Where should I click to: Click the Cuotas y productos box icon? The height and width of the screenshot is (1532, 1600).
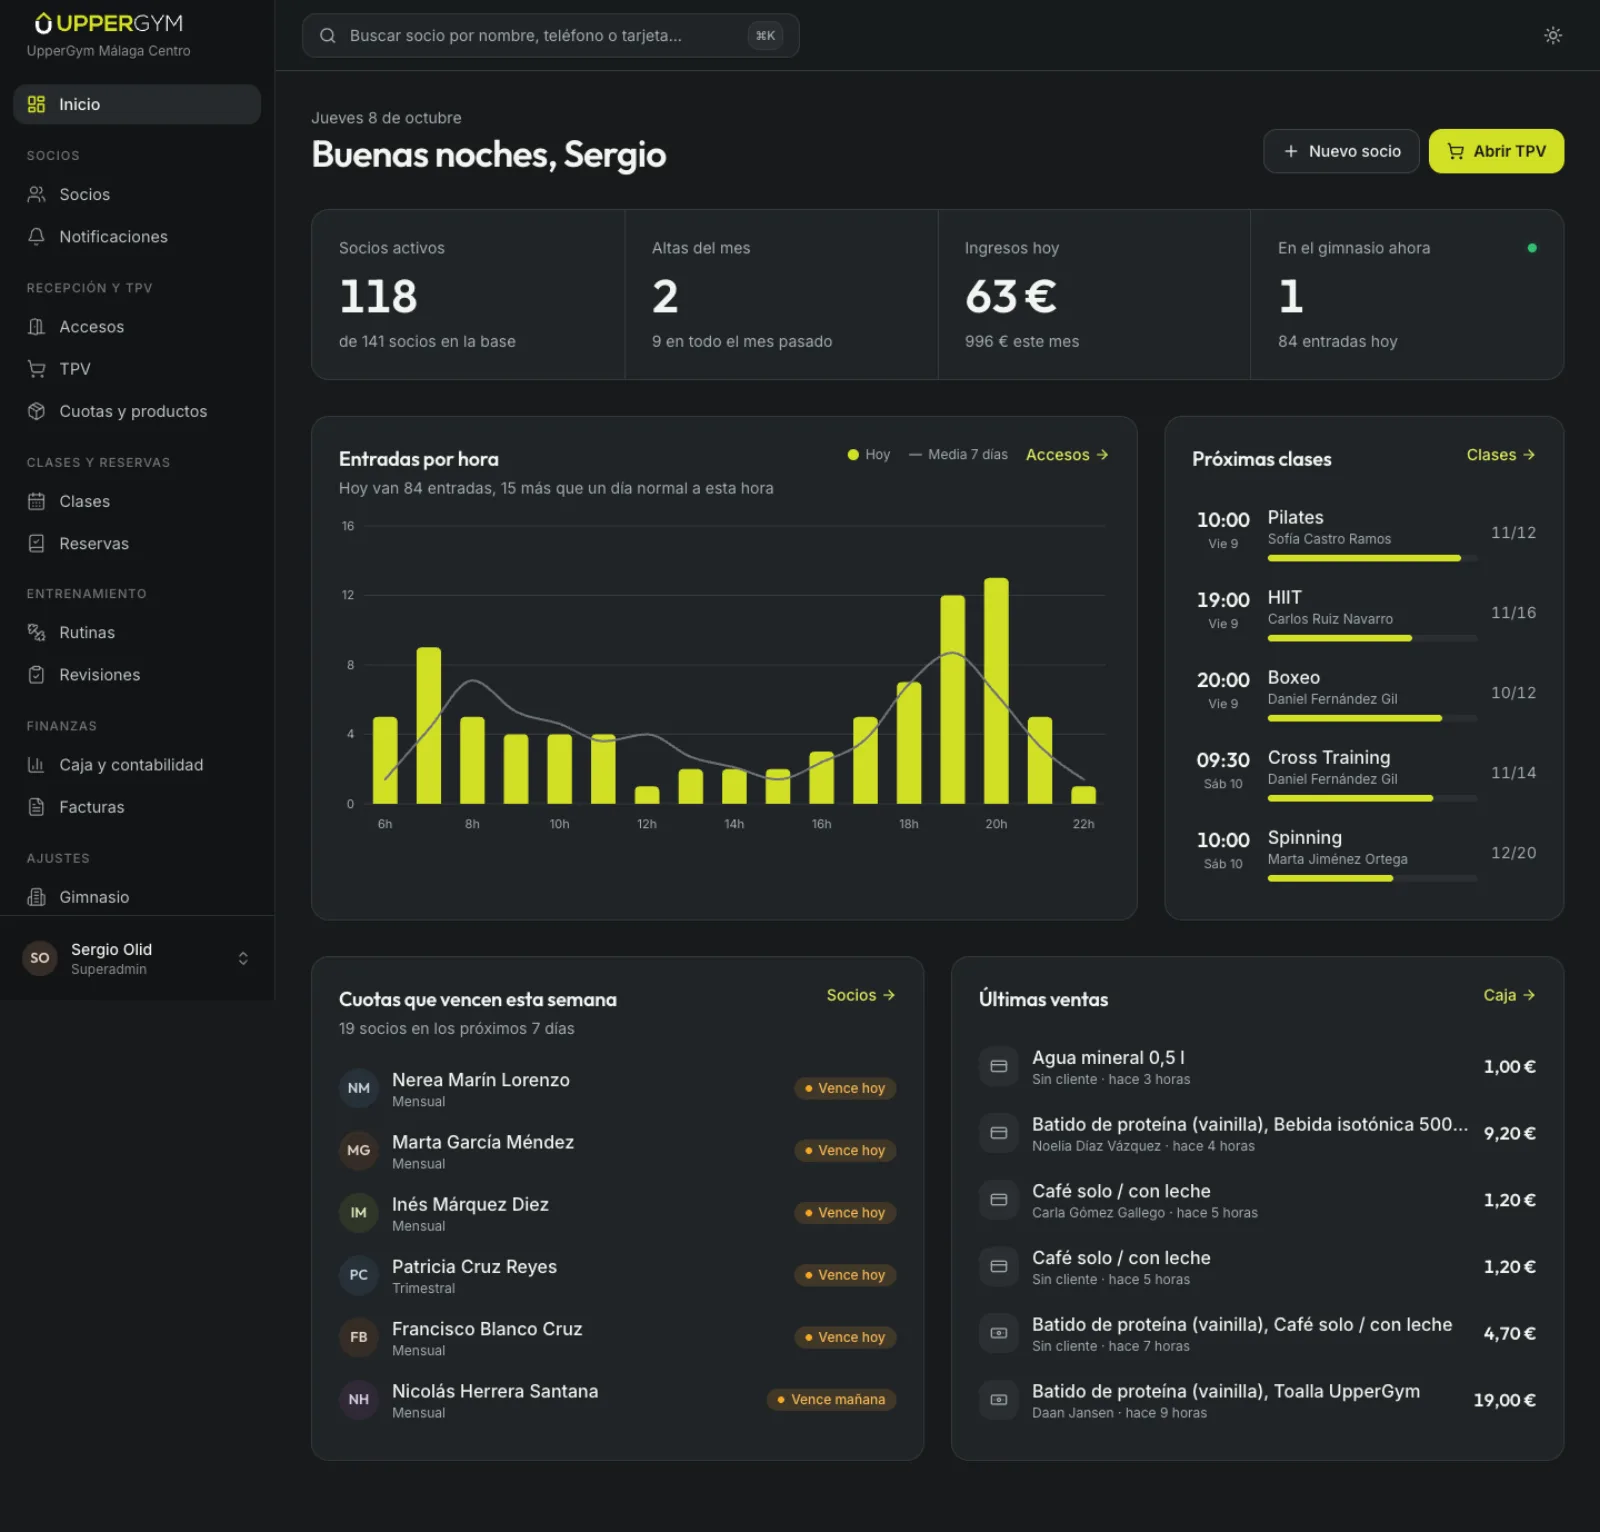[37, 411]
